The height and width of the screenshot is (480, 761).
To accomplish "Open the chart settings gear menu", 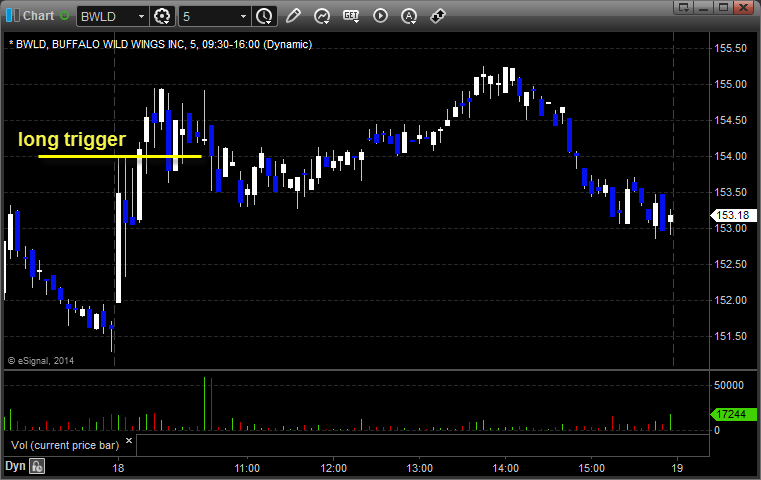I will coord(162,16).
